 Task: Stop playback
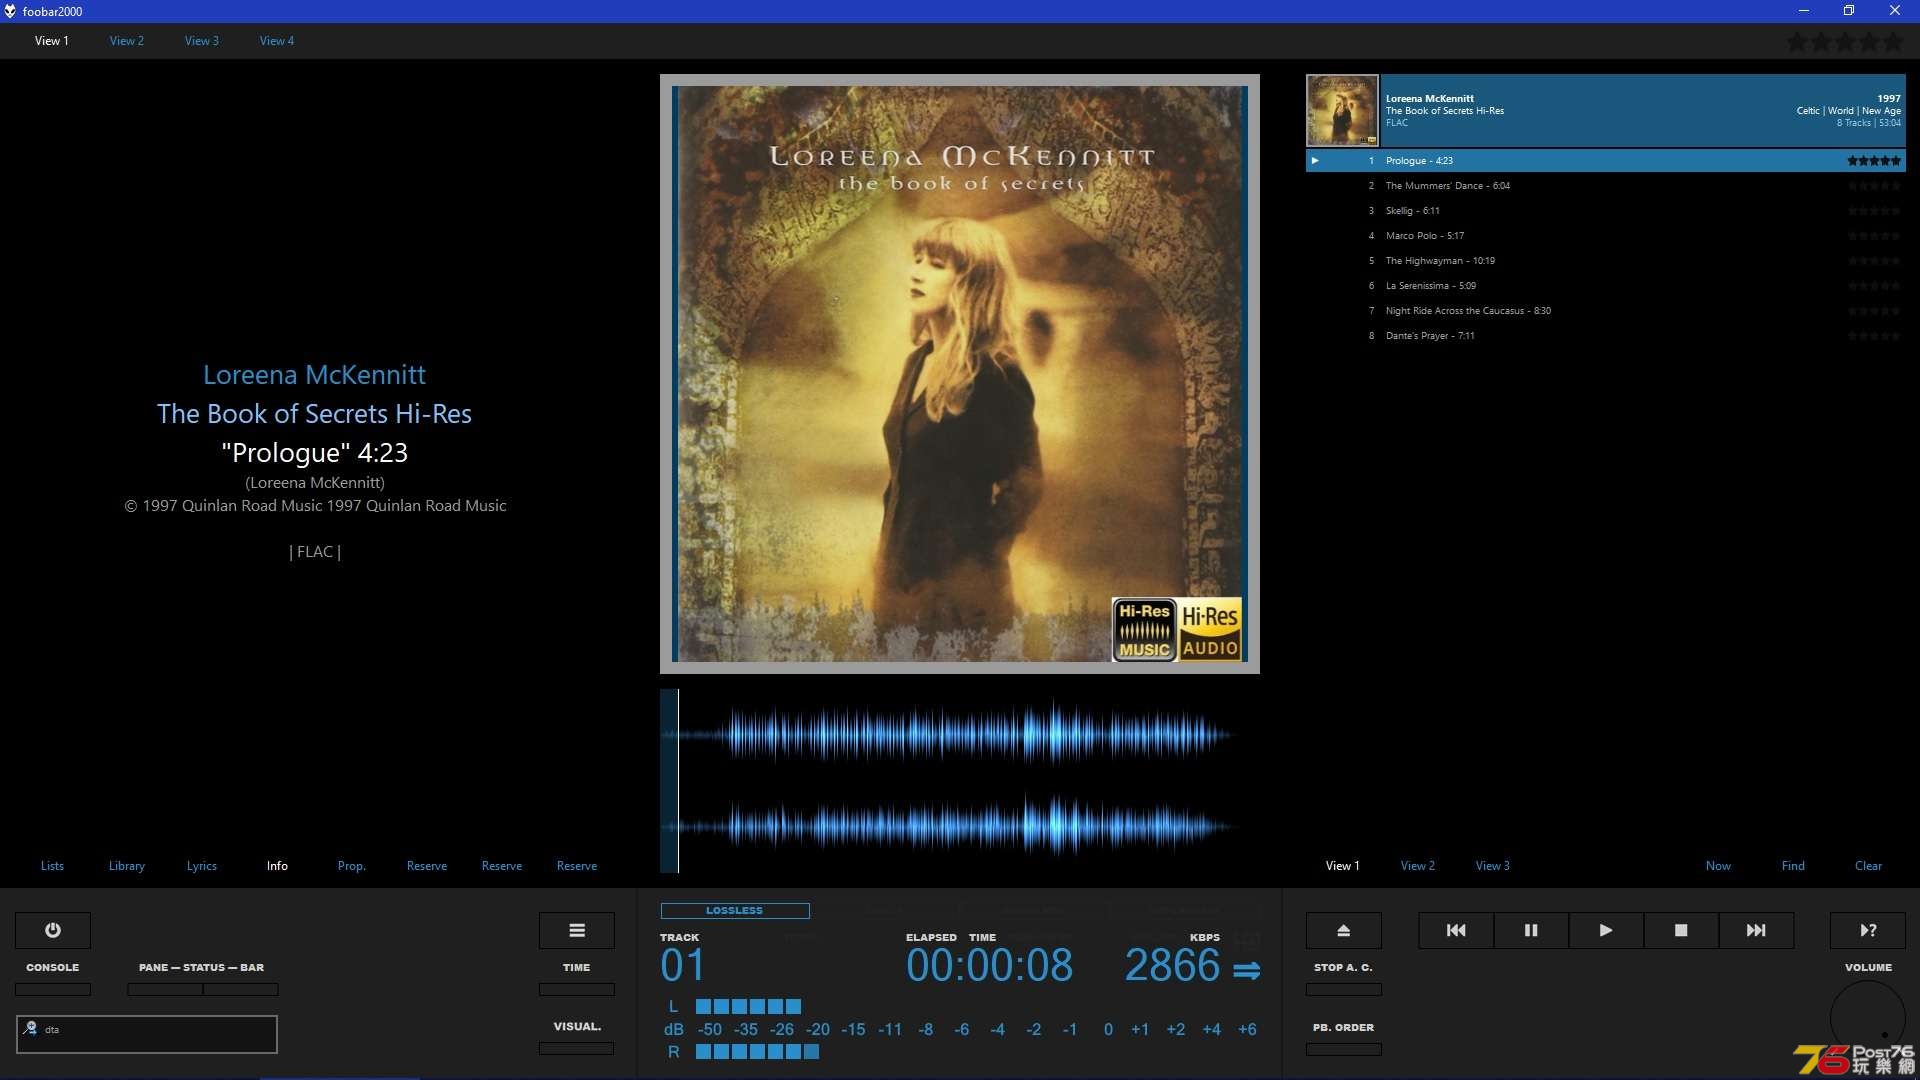pyautogui.click(x=1681, y=930)
